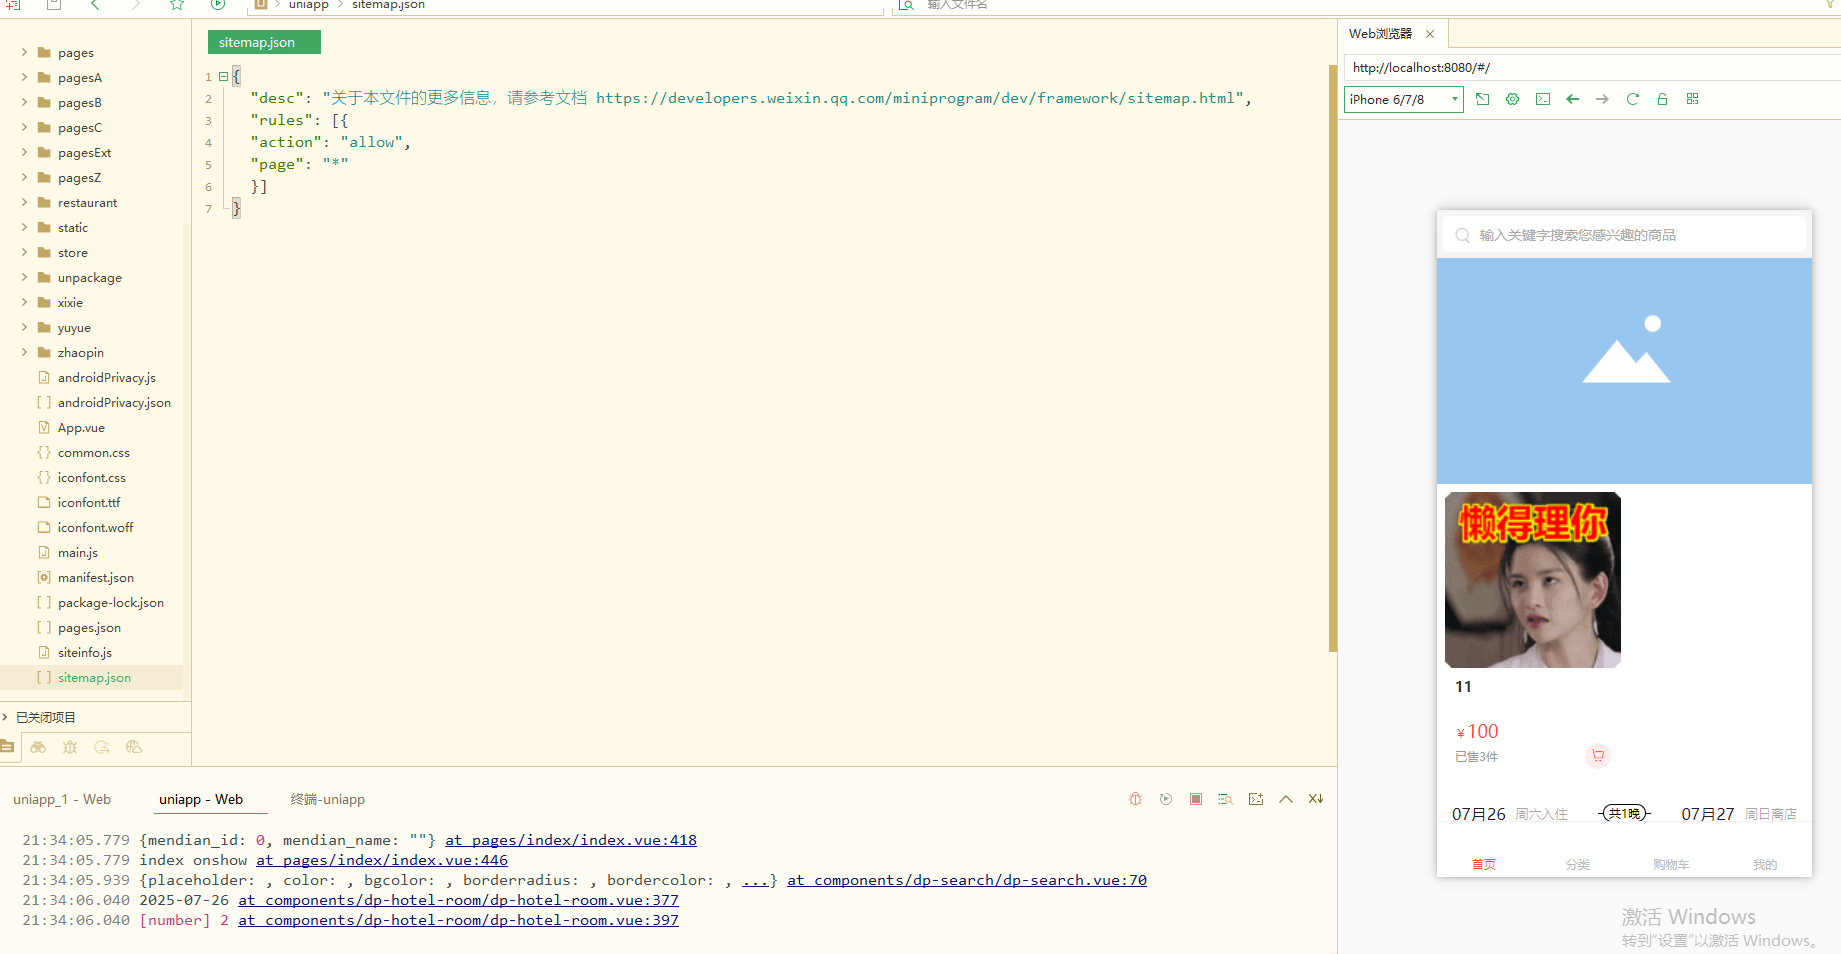Open the browser devtools console icon
The width and height of the screenshot is (1841, 954).
(1543, 99)
